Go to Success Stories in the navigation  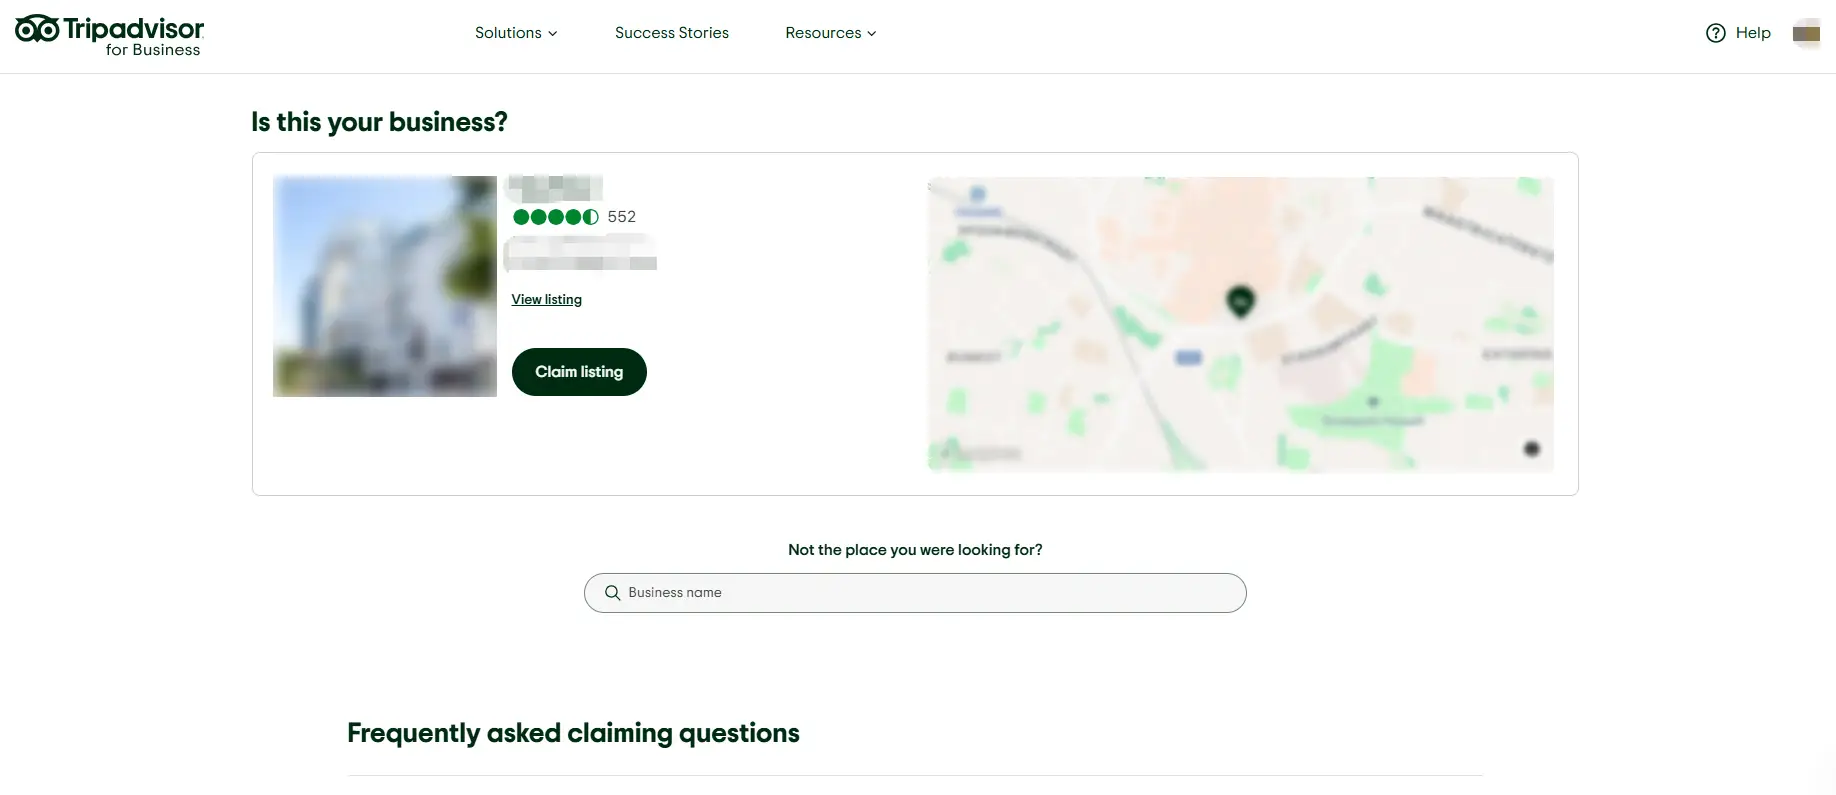click(671, 33)
